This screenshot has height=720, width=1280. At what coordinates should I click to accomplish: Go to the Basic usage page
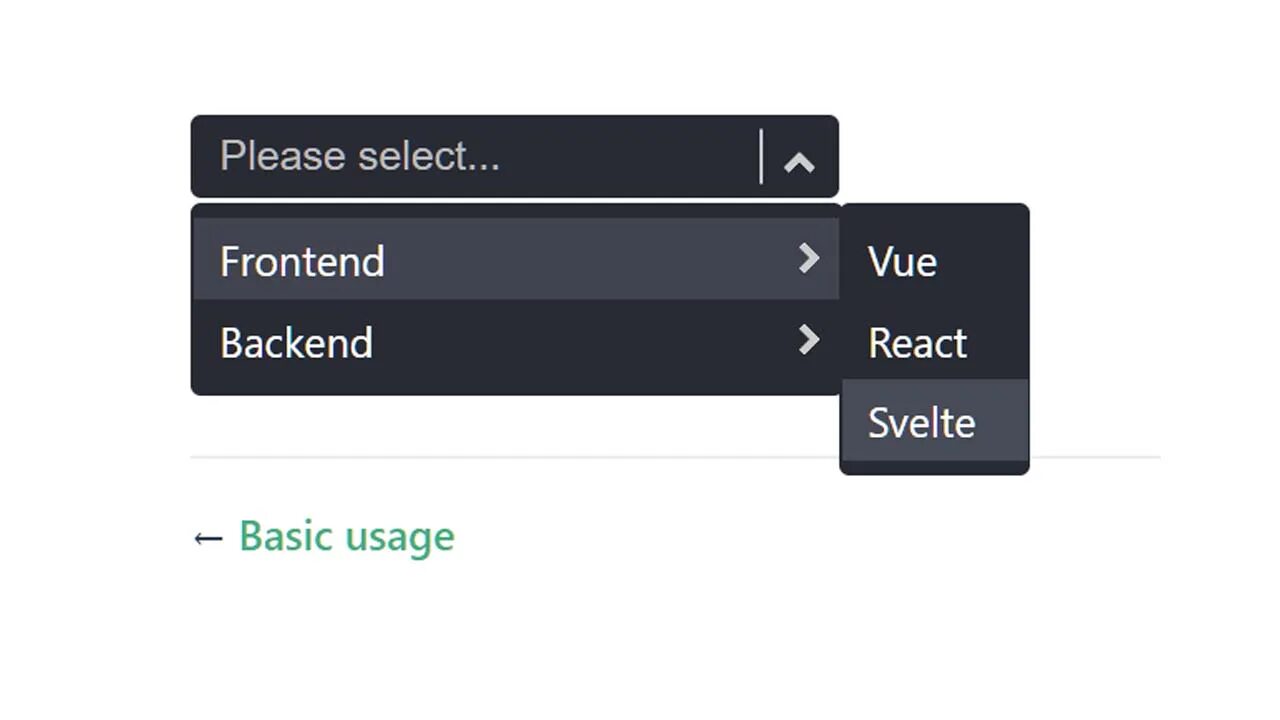[x=346, y=536]
